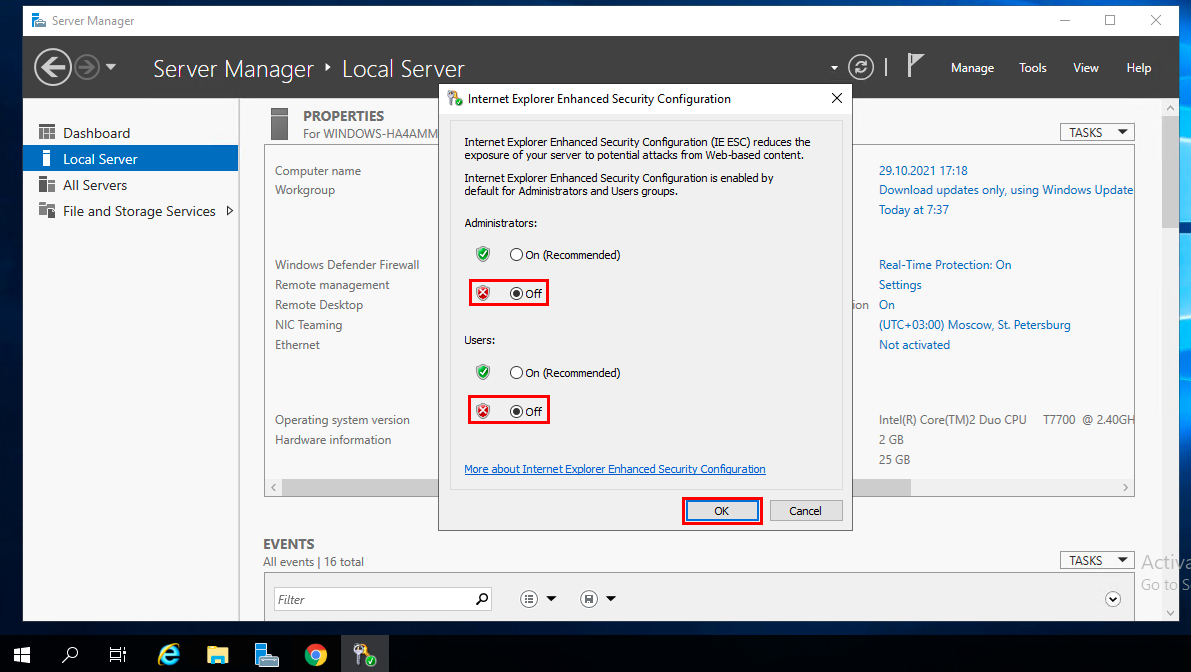The width and height of the screenshot is (1191, 672).
Task: Click horizontal scrollbar right arrow in properties
Action: tap(1126, 487)
